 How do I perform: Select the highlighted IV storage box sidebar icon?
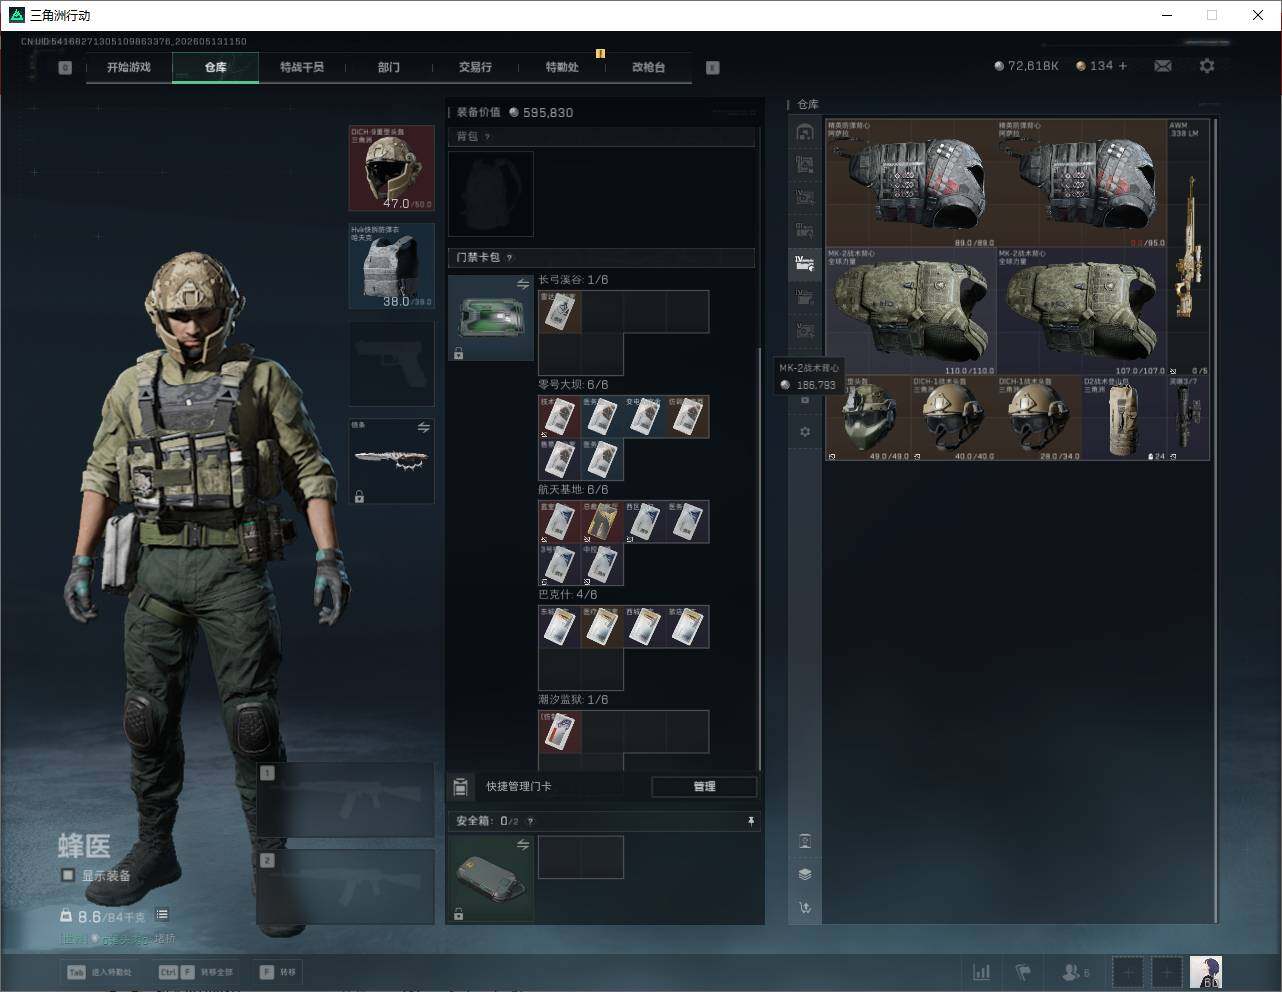pyautogui.click(x=805, y=263)
